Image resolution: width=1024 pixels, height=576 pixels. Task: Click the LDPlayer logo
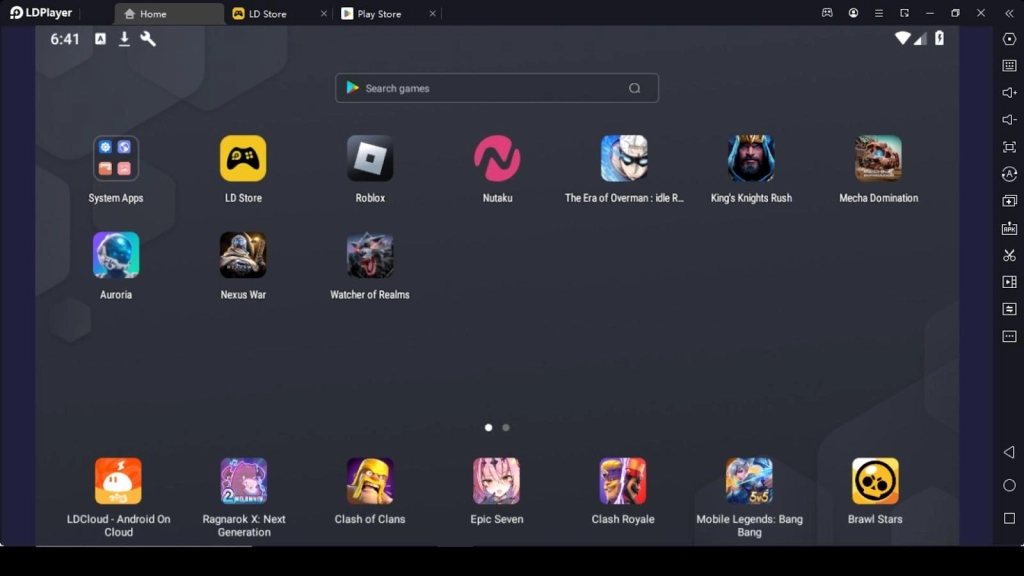click(x=40, y=13)
